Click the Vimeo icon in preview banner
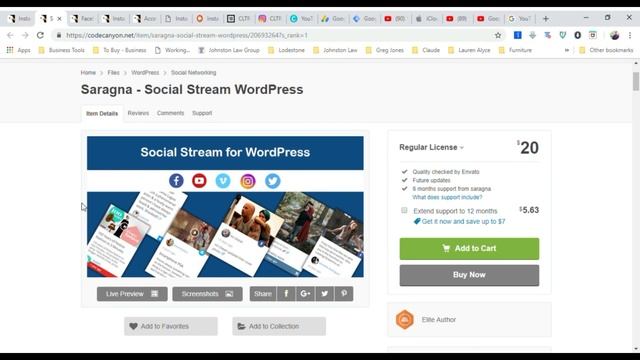This screenshot has width=640, height=360. (x=223, y=181)
